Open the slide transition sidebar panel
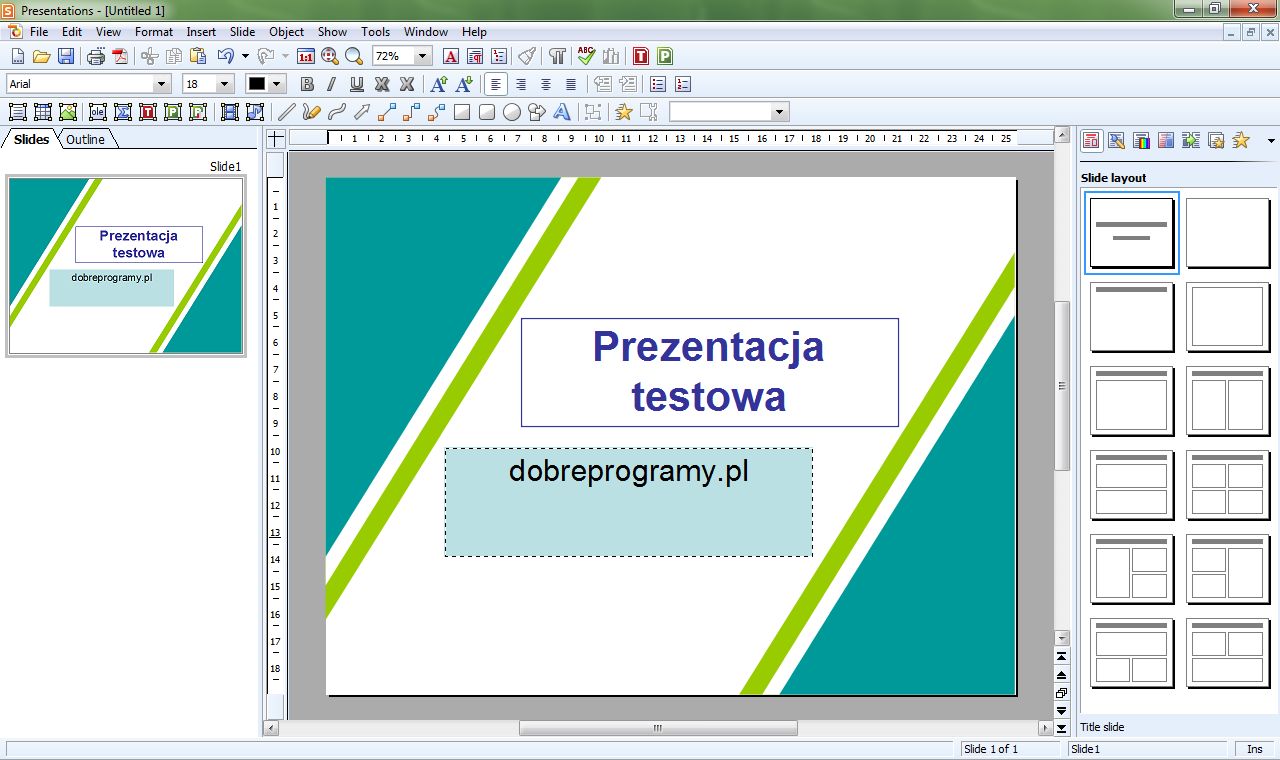Viewport: 1280px width, 760px height. 1190,140
